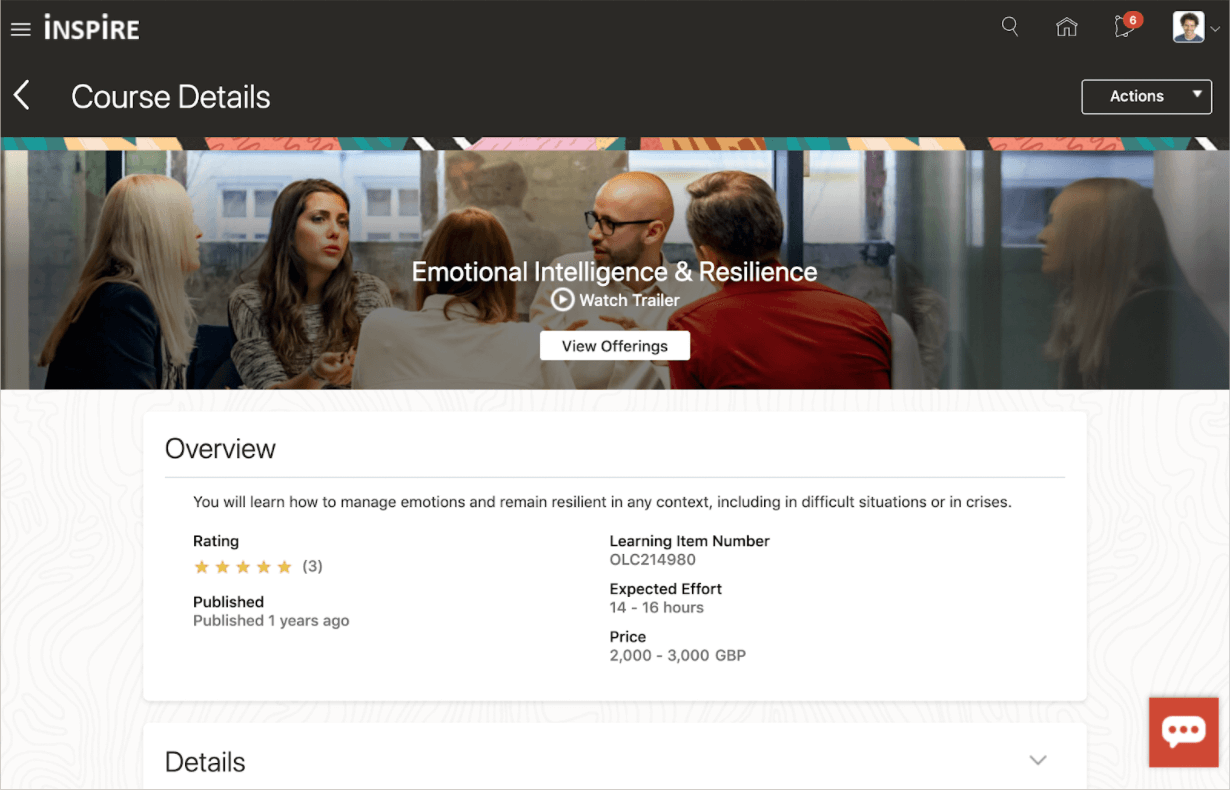Click the OLC214980 learning item number
Image resolution: width=1230 pixels, height=790 pixels.
point(653,560)
